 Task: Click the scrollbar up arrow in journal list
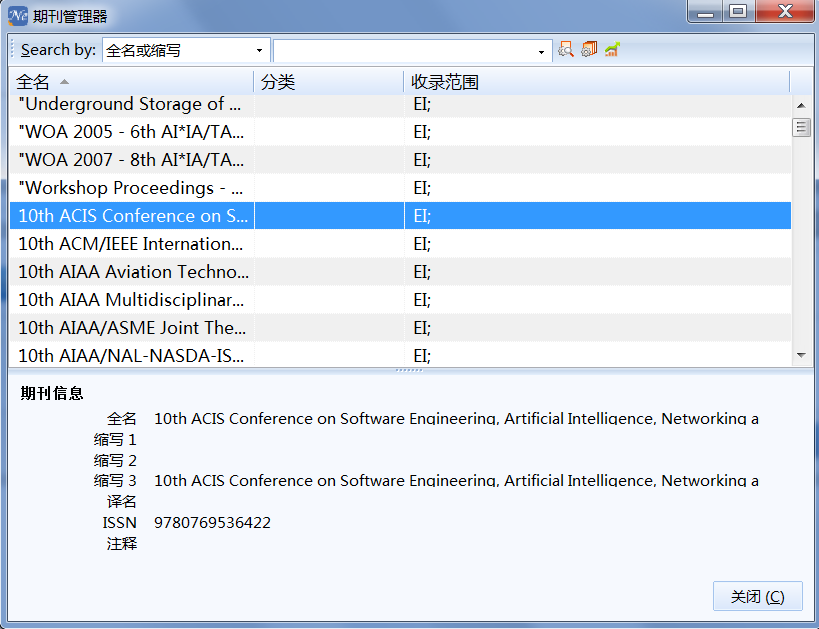(801, 106)
